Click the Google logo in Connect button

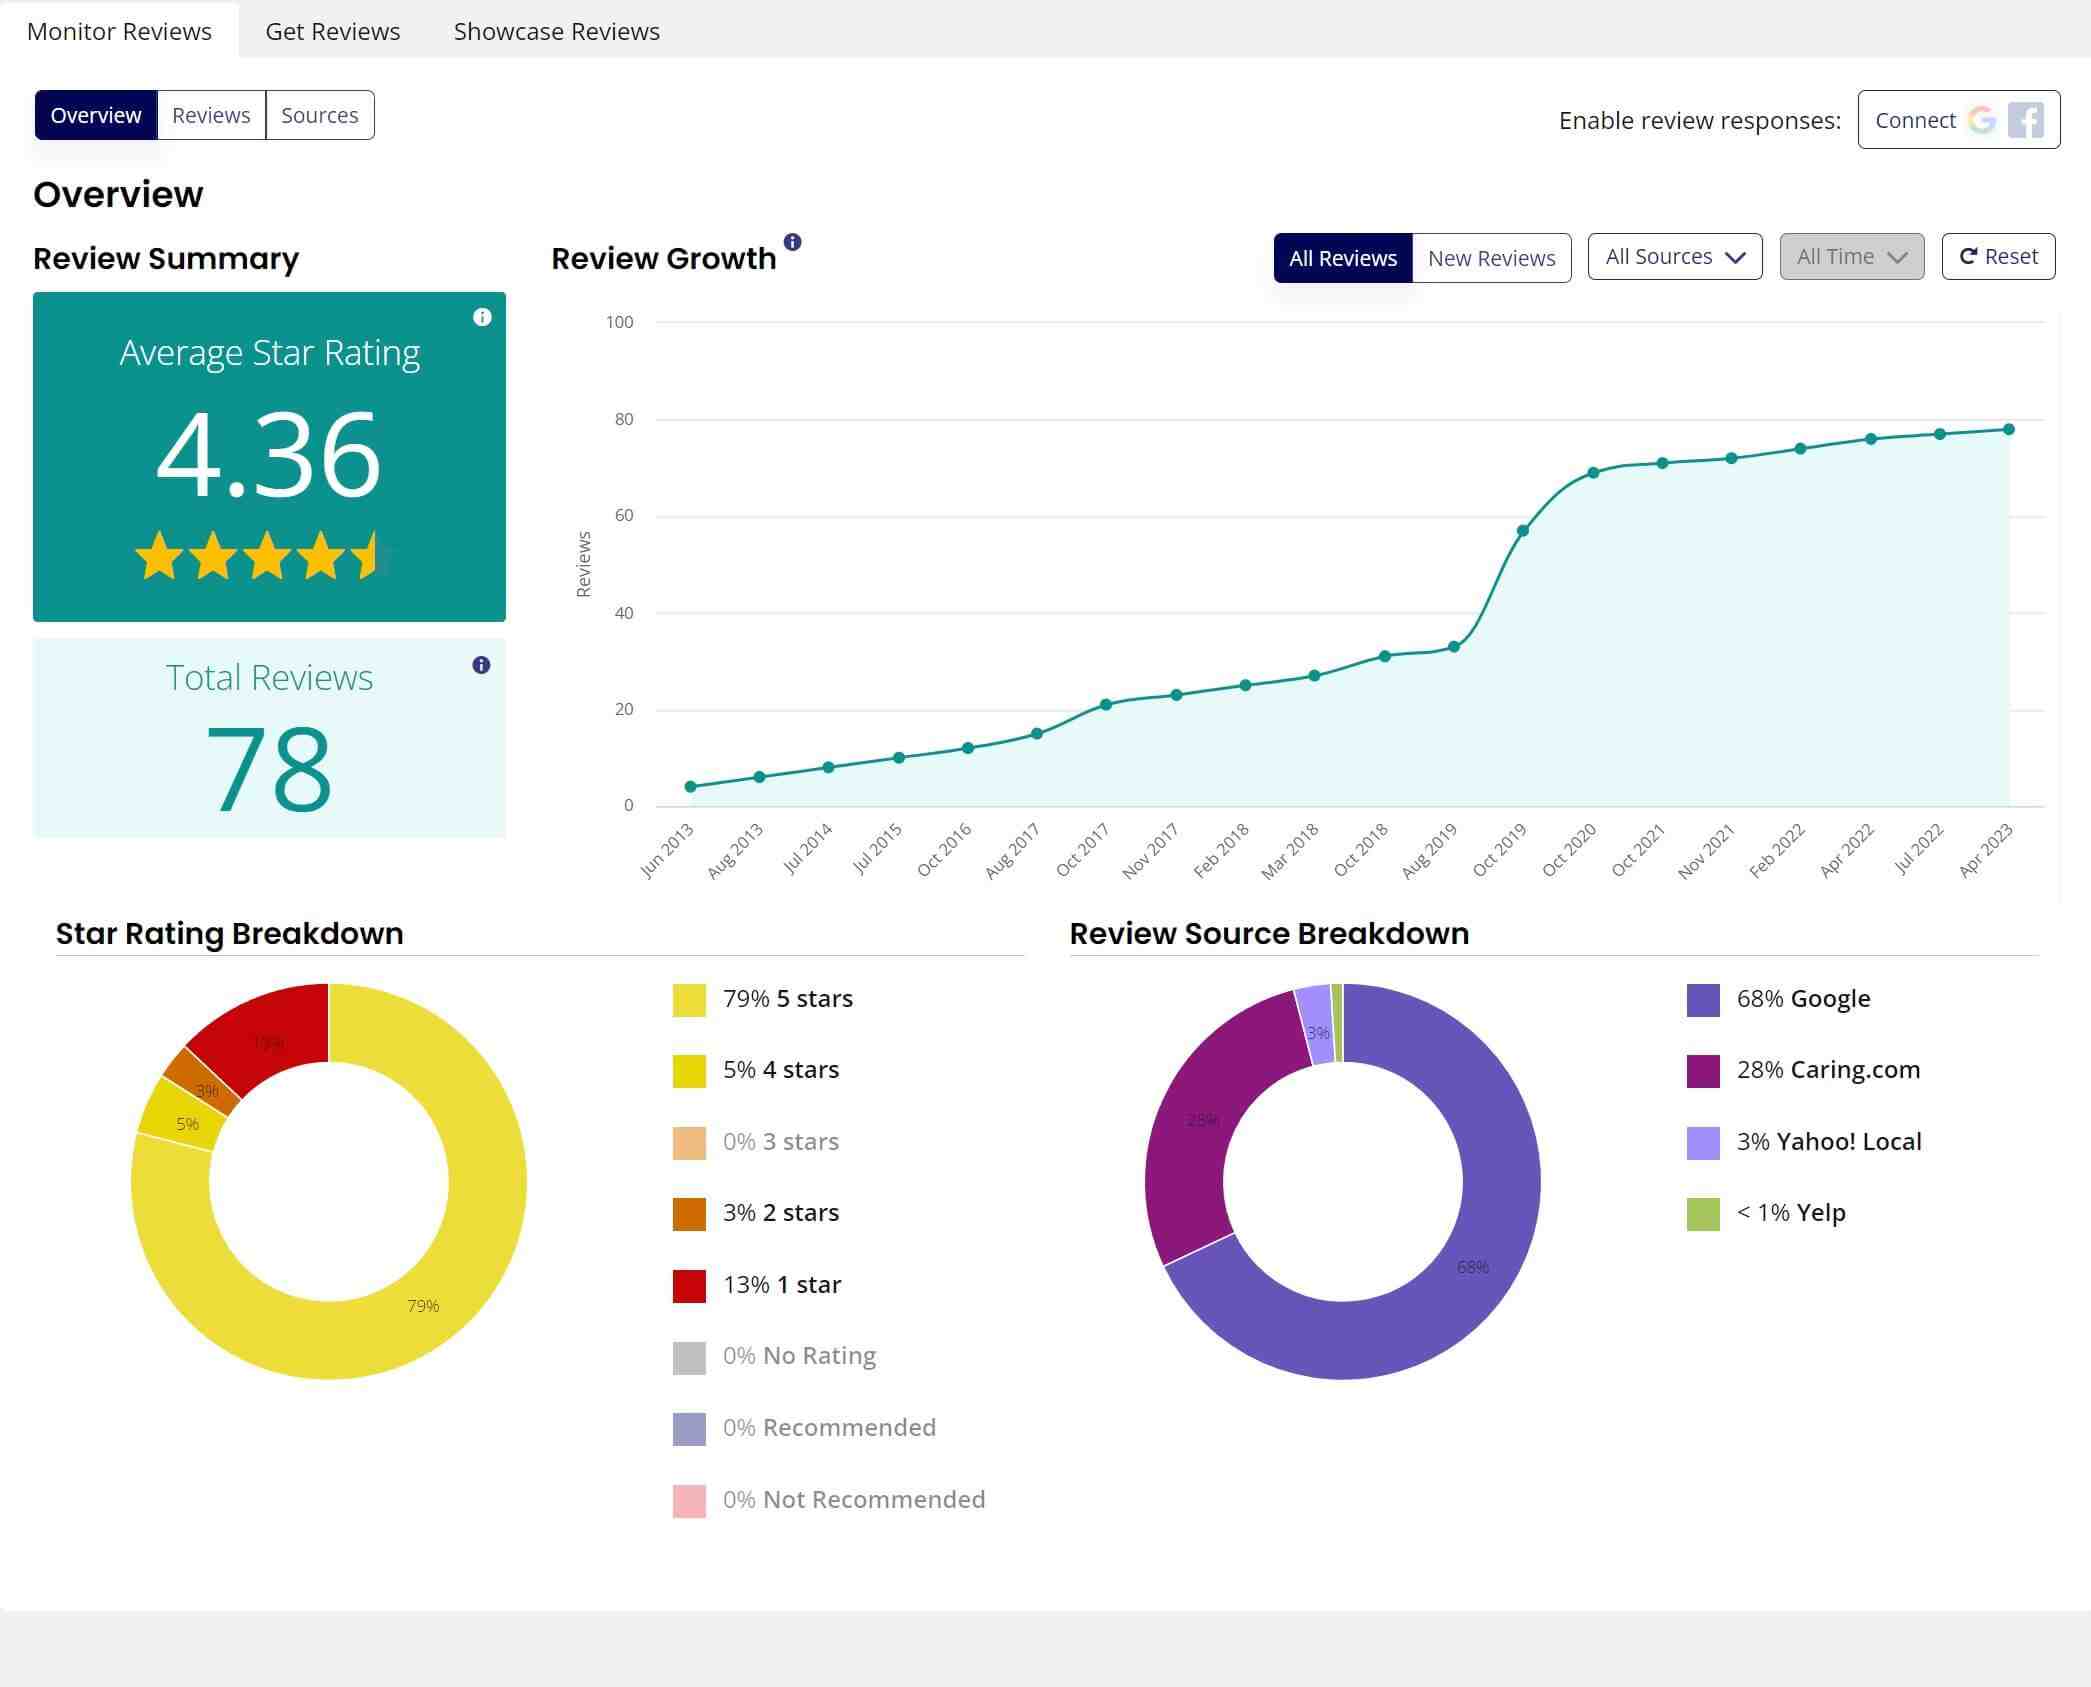click(x=1981, y=120)
